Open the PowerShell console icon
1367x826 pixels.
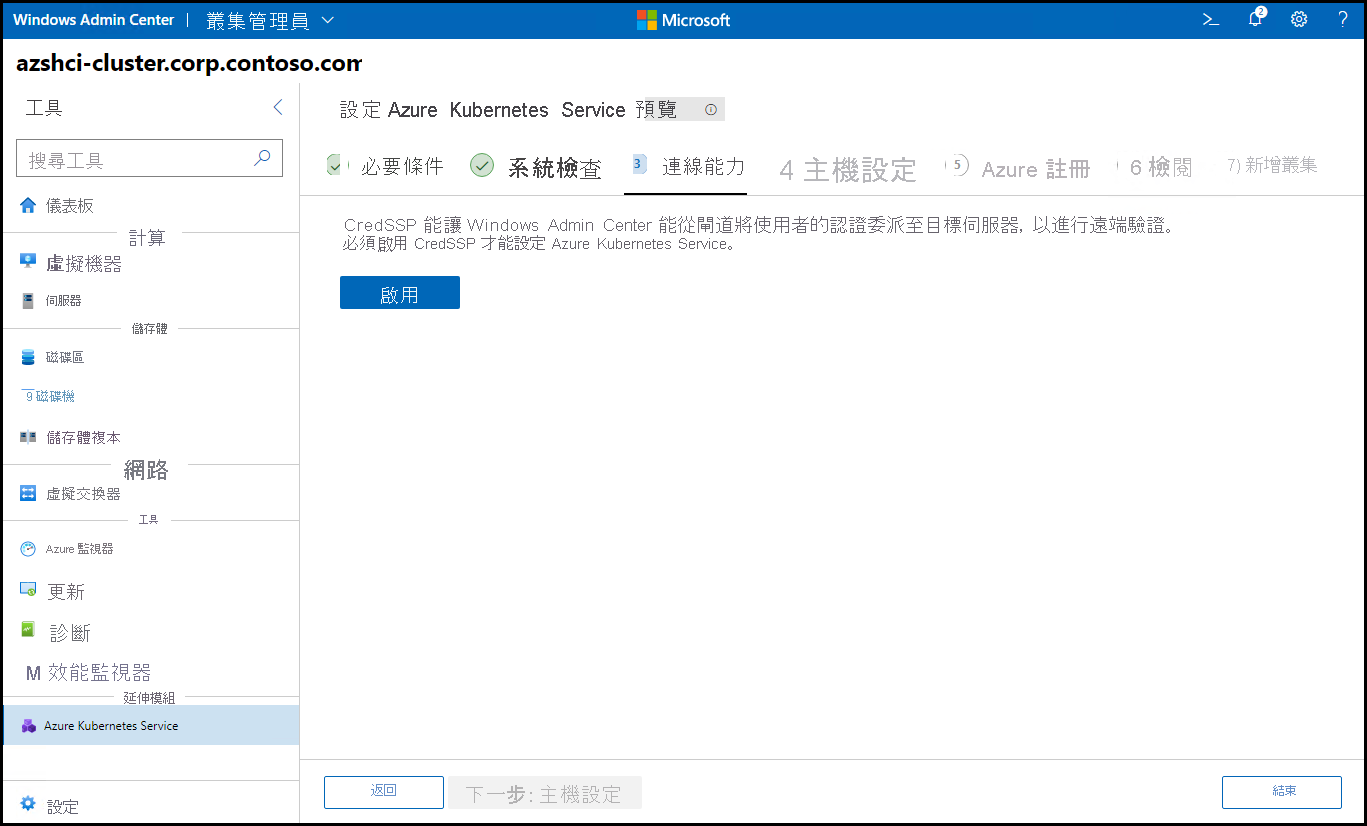coord(1211,19)
